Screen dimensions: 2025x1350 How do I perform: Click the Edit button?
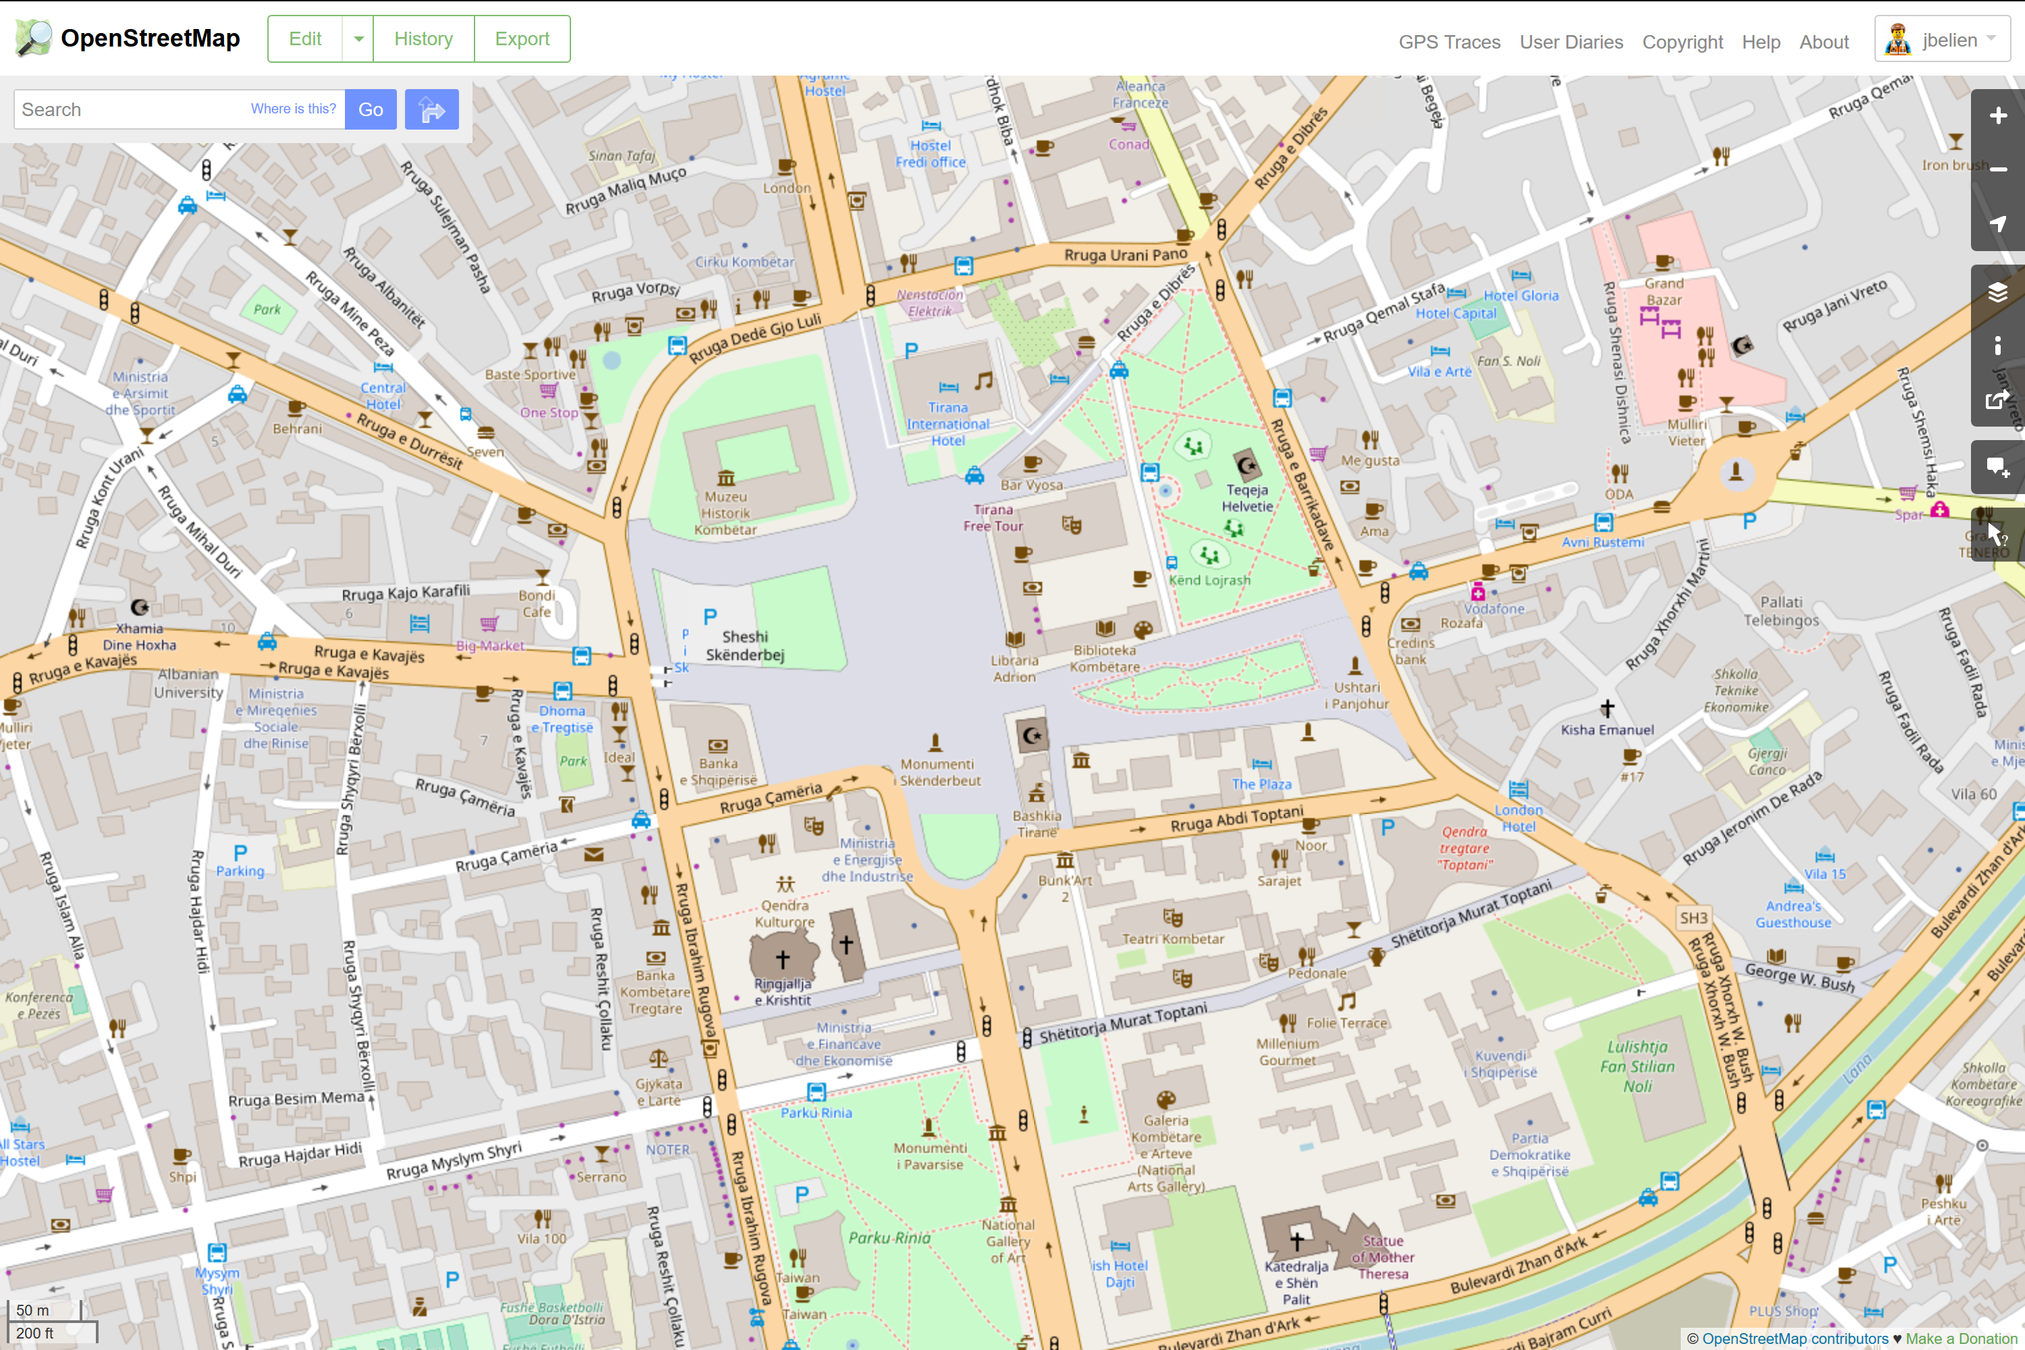coord(305,39)
